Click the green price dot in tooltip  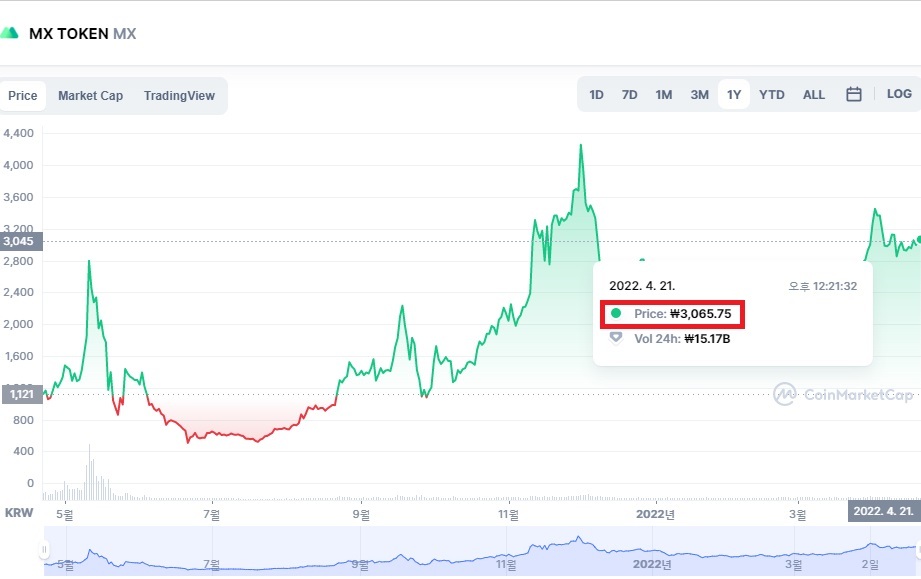tap(616, 313)
